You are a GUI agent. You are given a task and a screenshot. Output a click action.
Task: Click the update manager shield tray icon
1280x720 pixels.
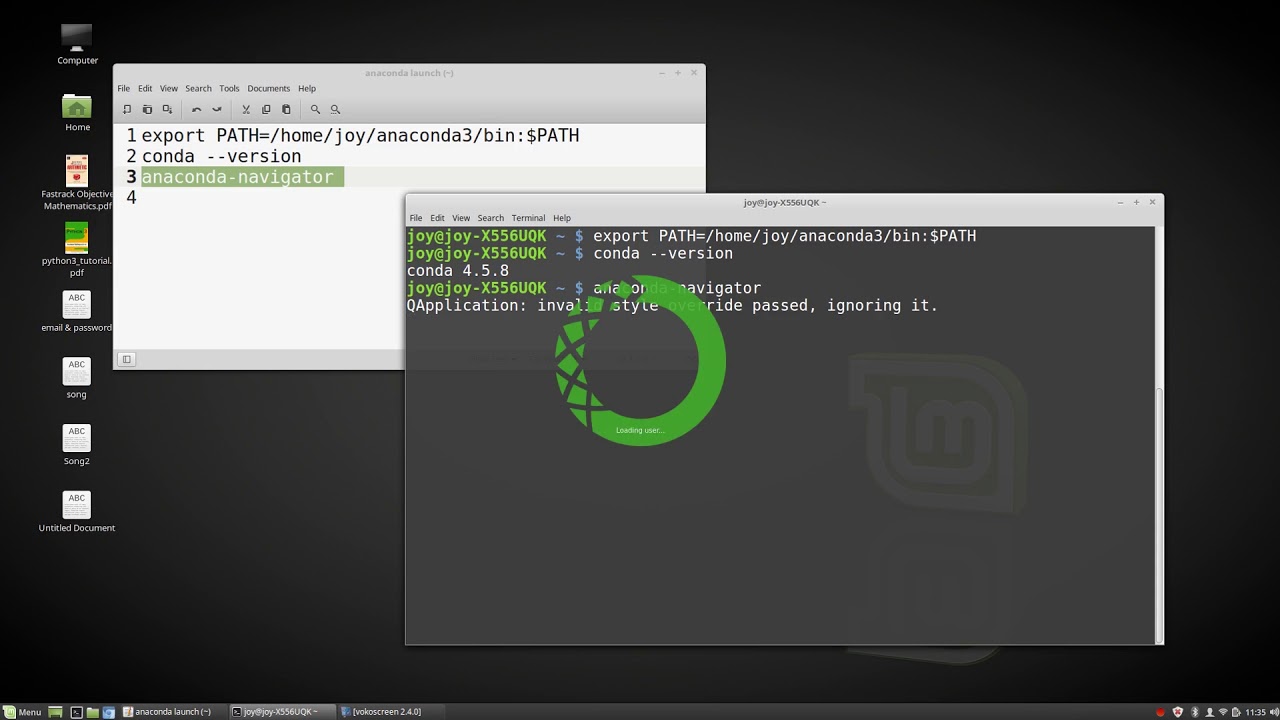click(x=1178, y=712)
